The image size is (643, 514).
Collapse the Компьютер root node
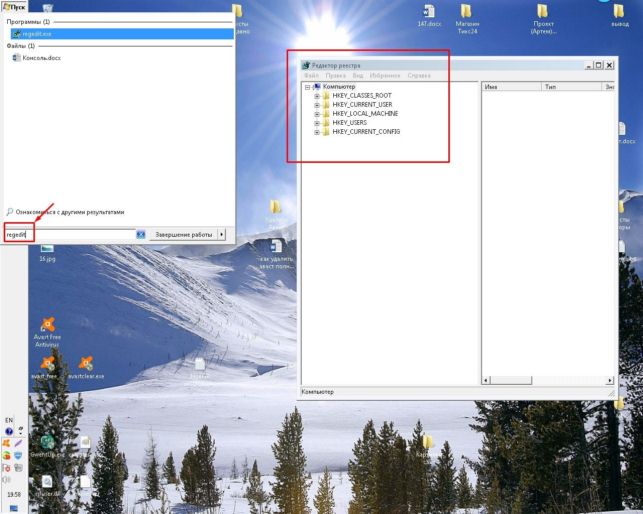tap(307, 87)
